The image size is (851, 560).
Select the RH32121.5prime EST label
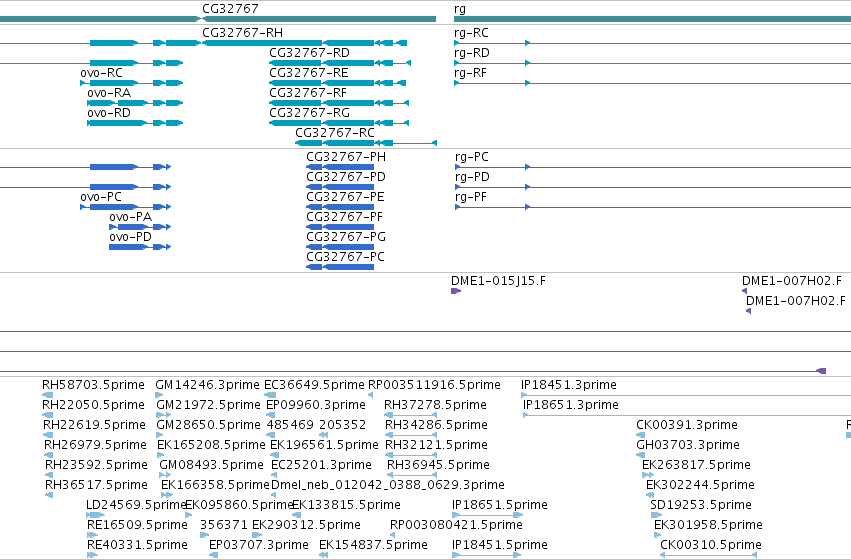pyautogui.click(x=436, y=445)
